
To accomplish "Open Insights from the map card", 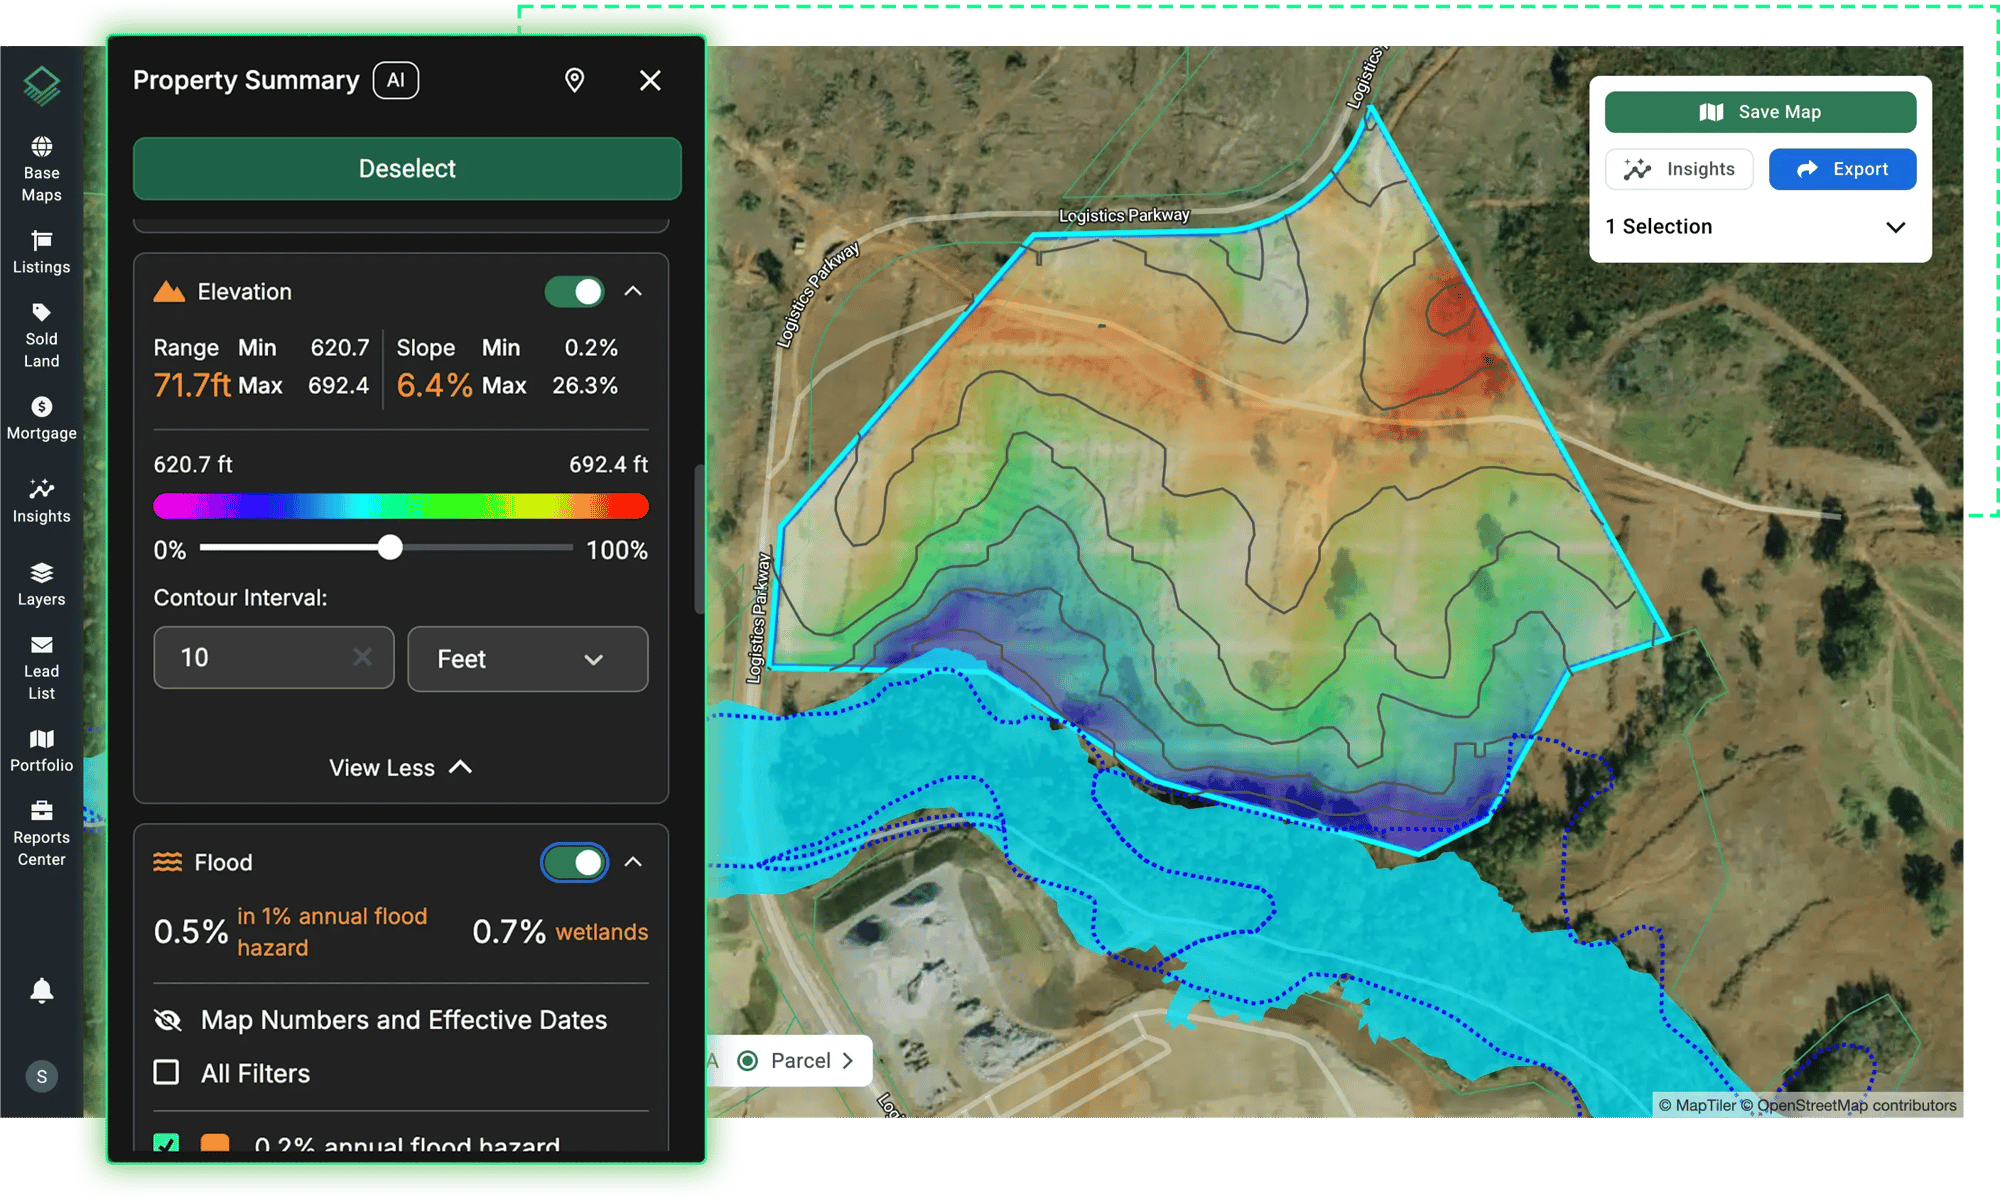I will click(x=1679, y=169).
